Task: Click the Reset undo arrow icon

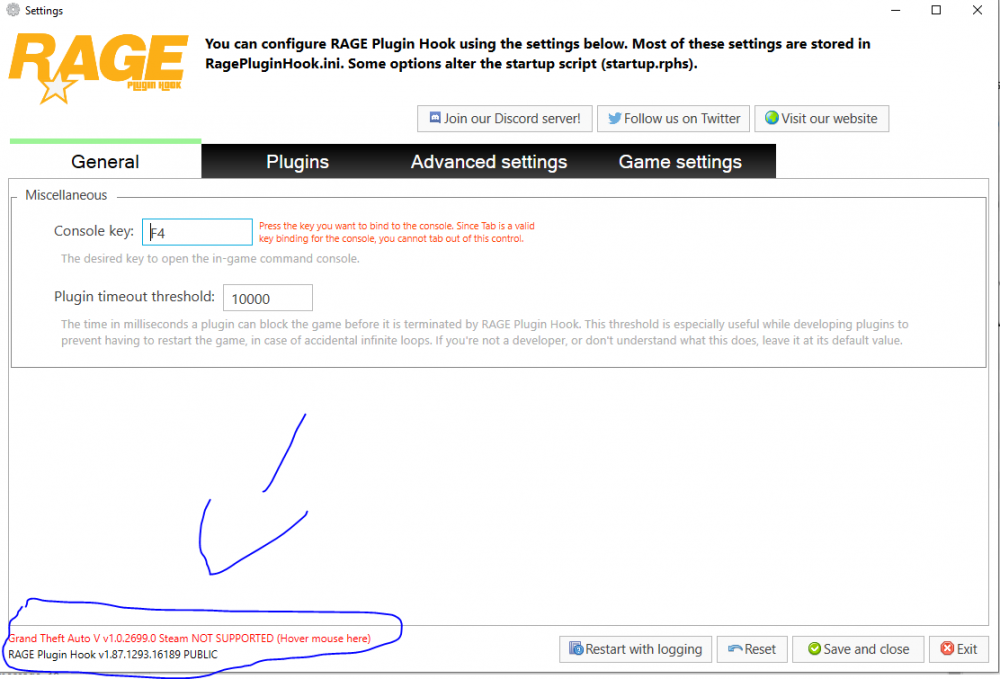Action: 735,649
